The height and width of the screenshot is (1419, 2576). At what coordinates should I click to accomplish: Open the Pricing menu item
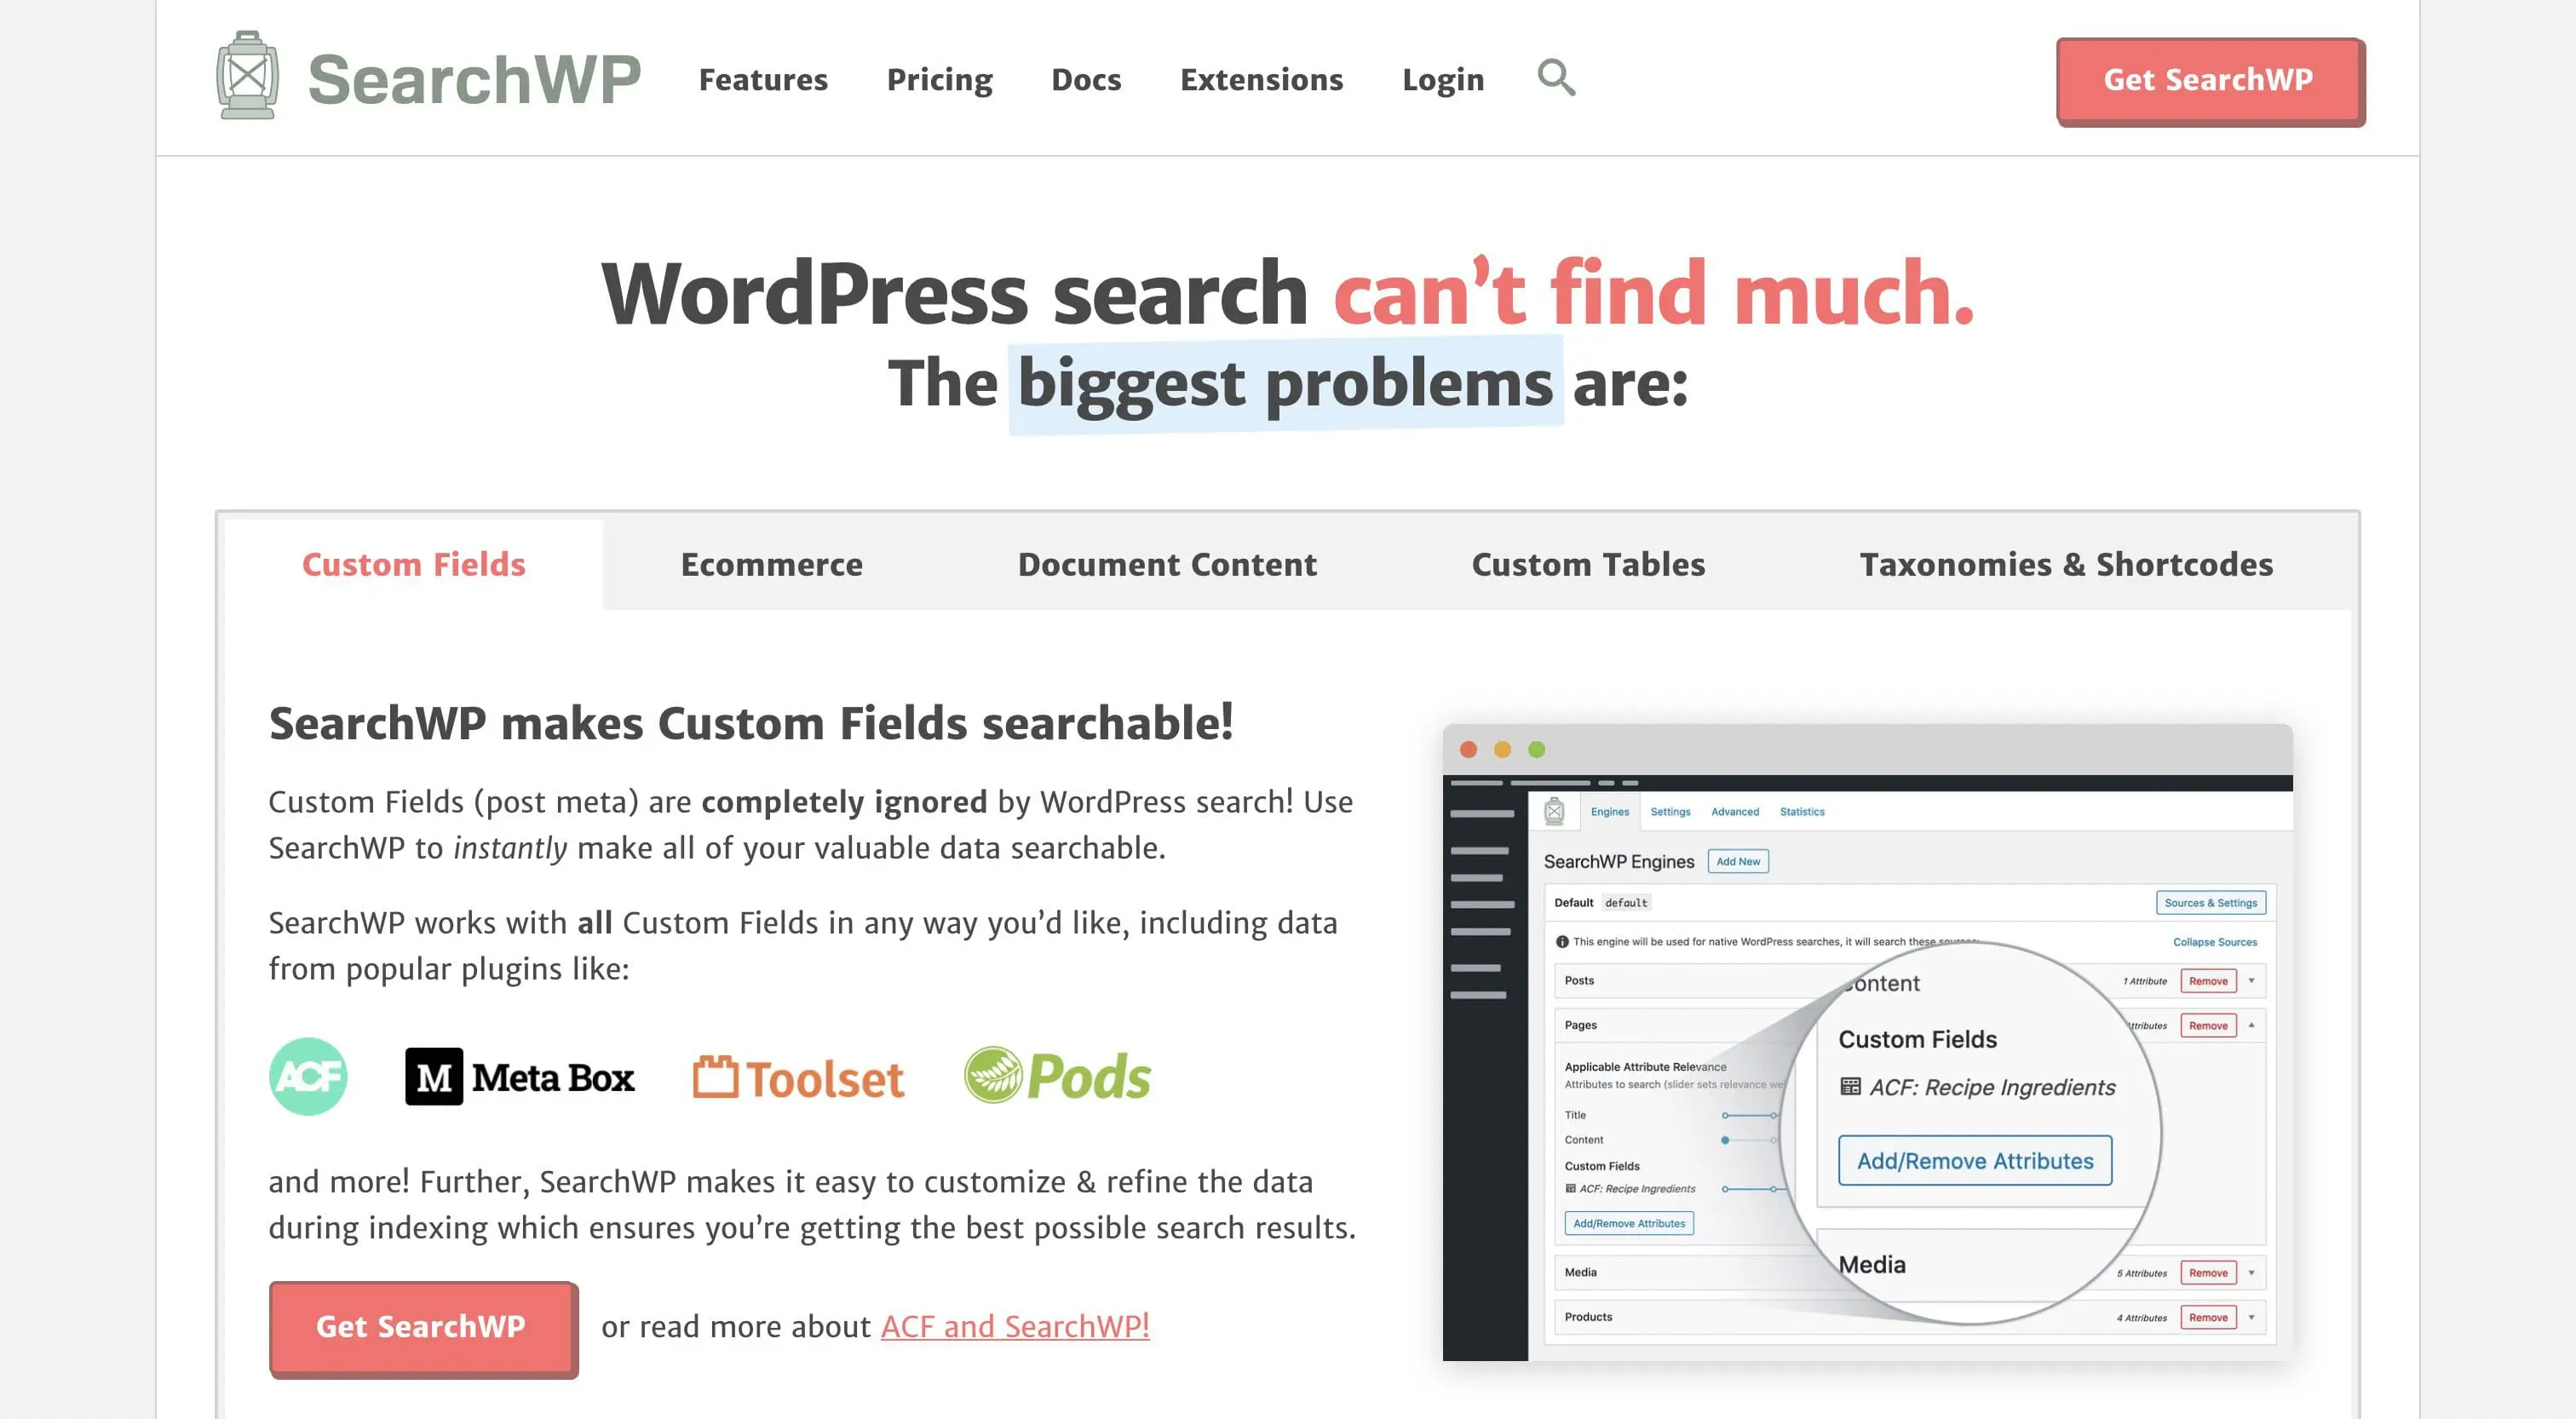(938, 79)
